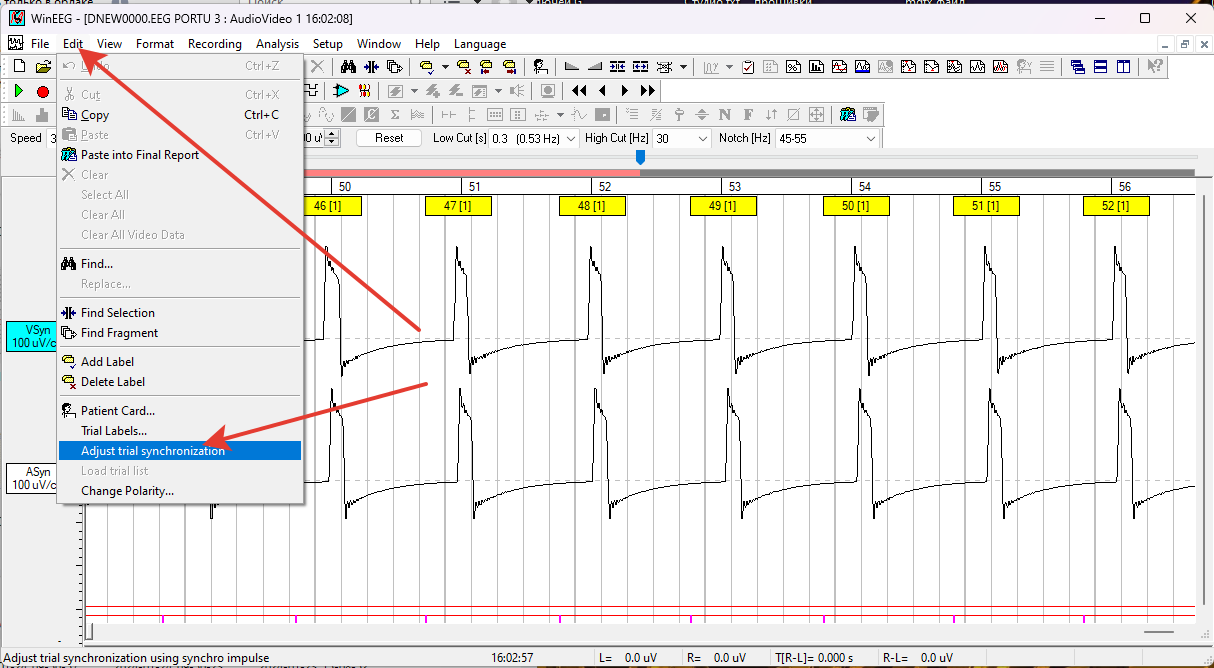Click the Reset filter button
This screenshot has height=668, width=1214.
(x=389, y=138)
